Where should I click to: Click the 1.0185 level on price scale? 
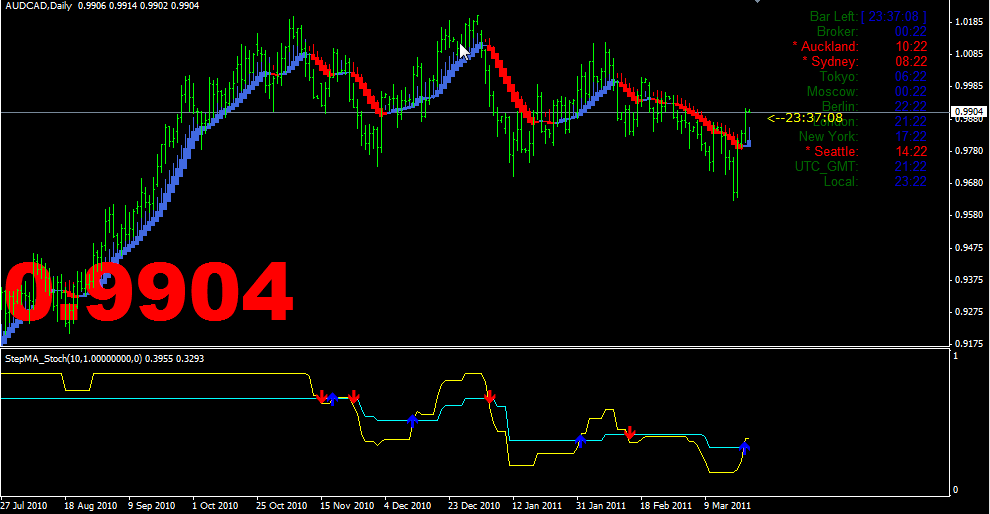point(968,21)
